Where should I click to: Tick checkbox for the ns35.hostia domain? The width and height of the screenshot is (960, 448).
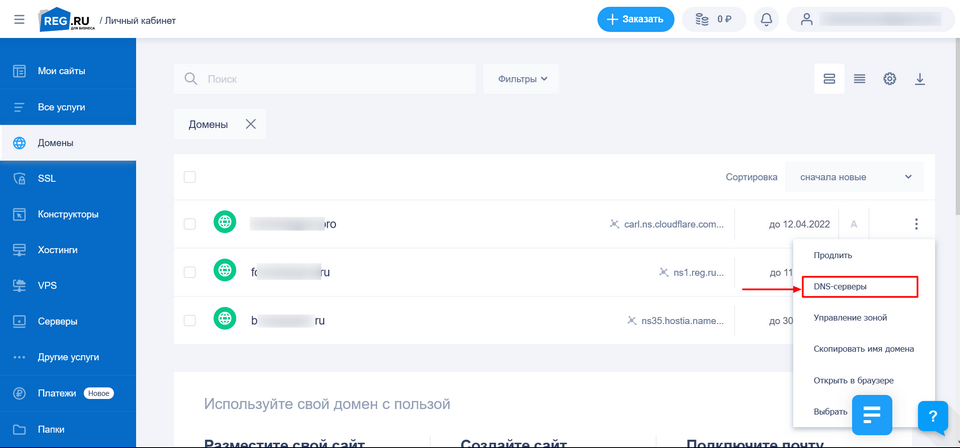(x=190, y=320)
